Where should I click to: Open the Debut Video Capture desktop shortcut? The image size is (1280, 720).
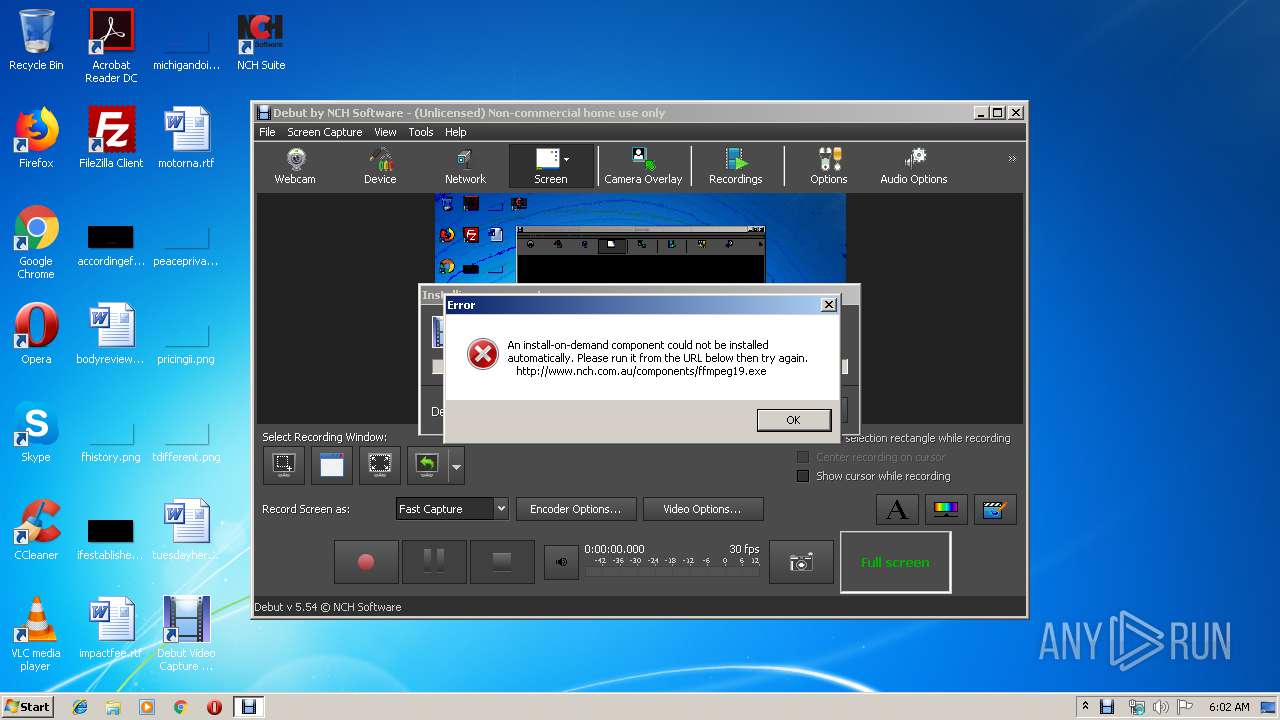click(x=186, y=634)
